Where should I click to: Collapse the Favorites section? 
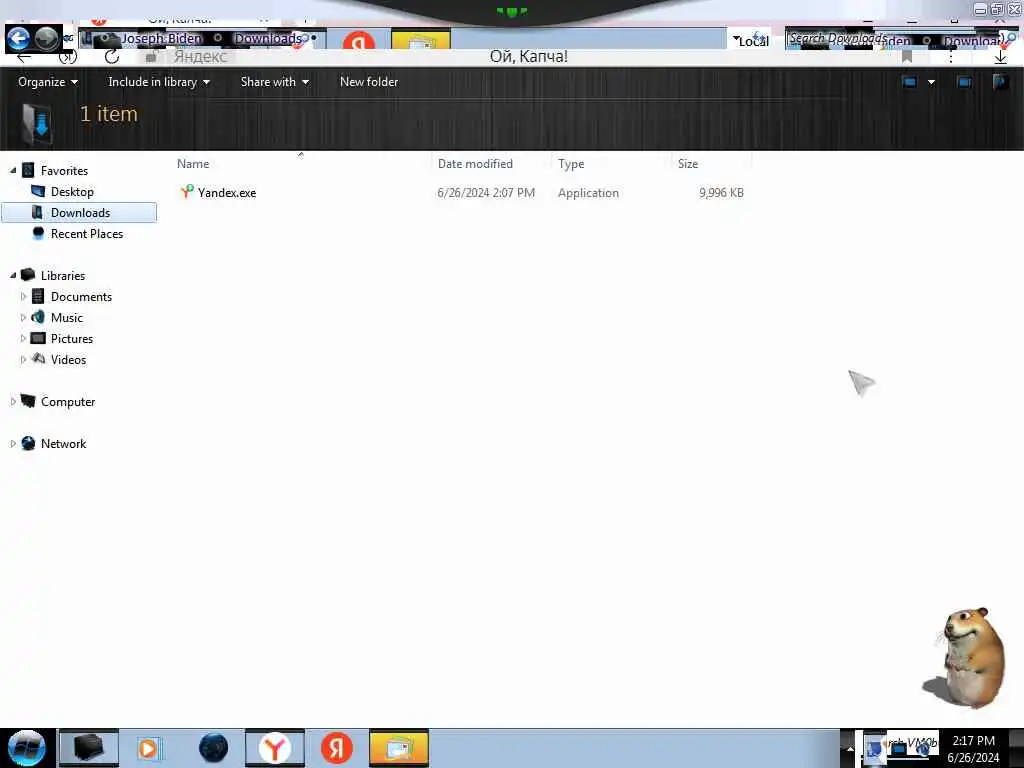tap(13, 170)
